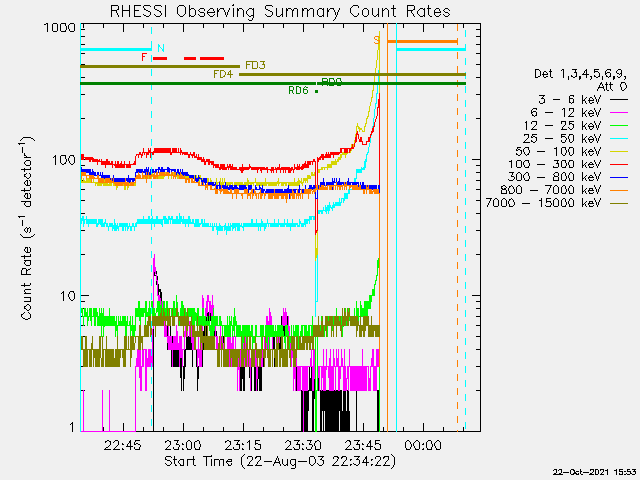Click orange line swatch for 800 - 7000 keV
The height and width of the screenshot is (480, 640).
click(x=619, y=190)
